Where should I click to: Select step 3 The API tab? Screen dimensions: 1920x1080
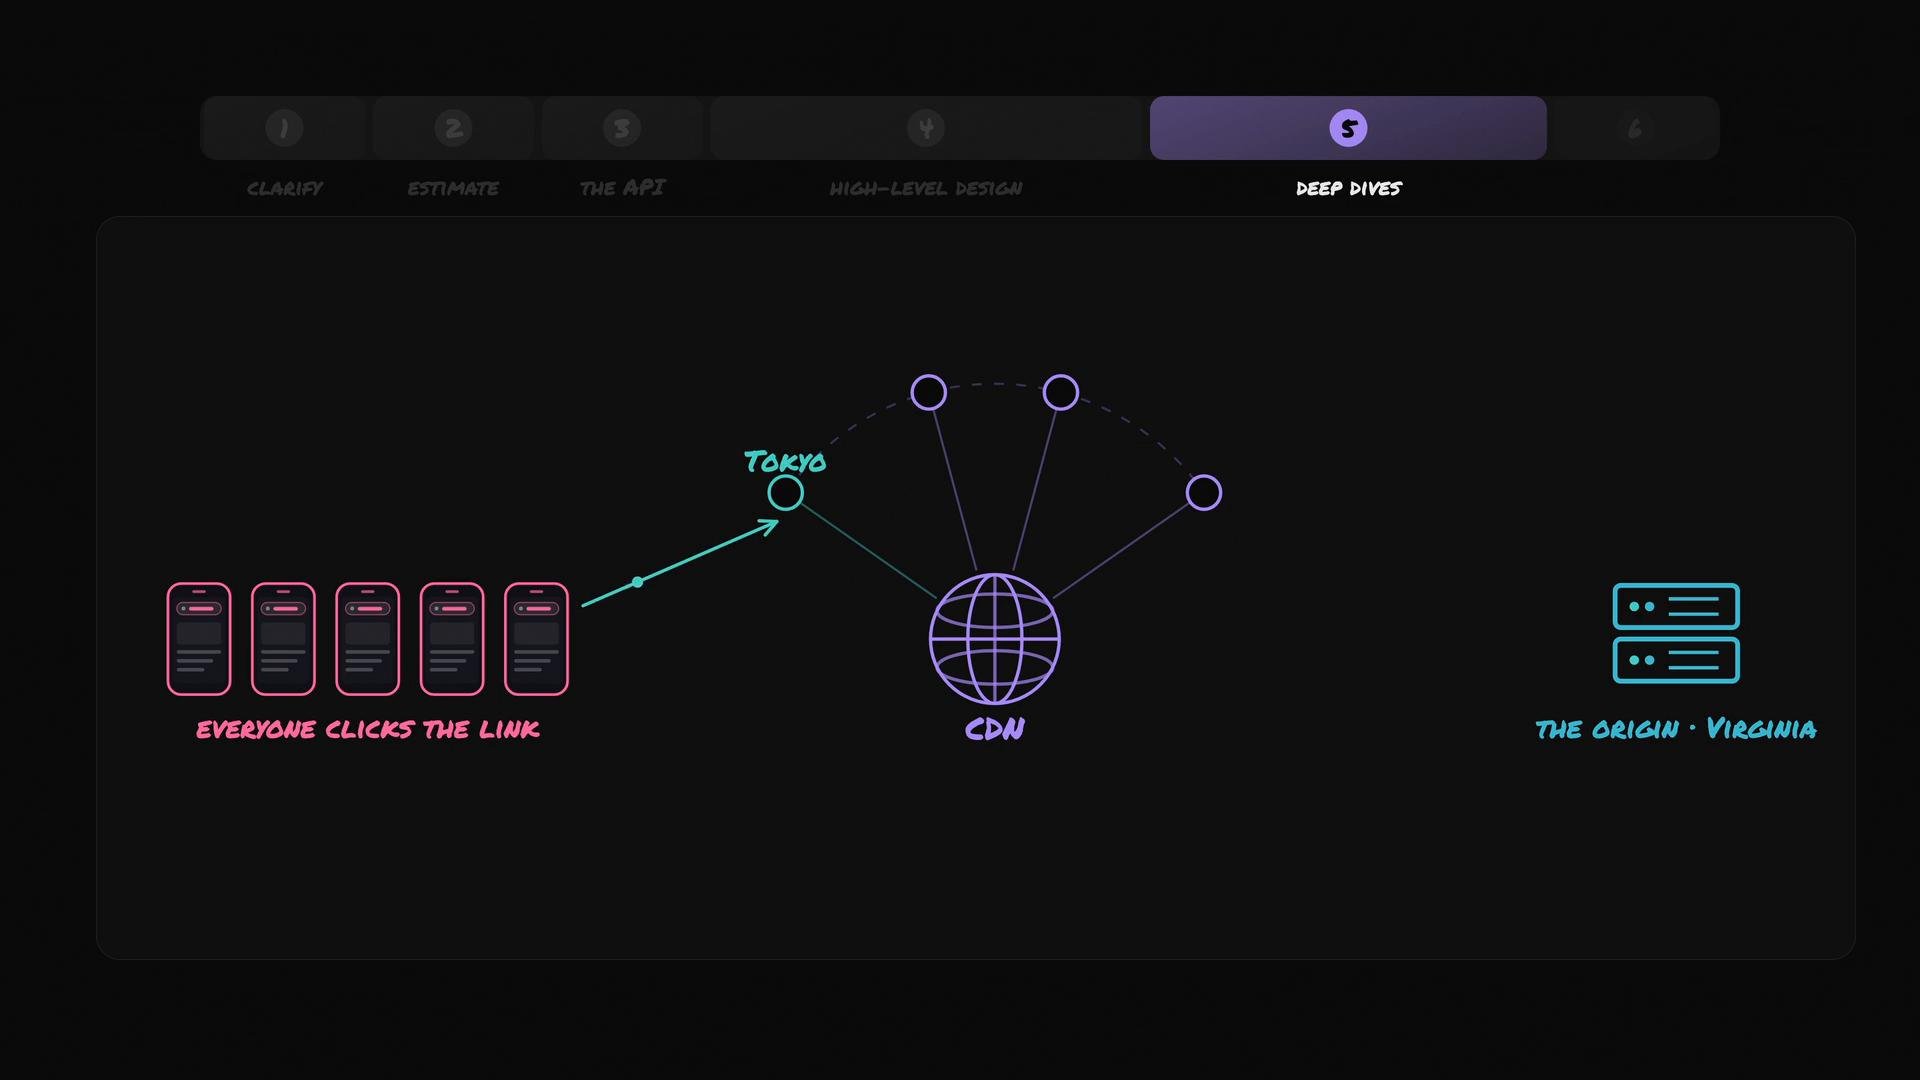coord(622,128)
